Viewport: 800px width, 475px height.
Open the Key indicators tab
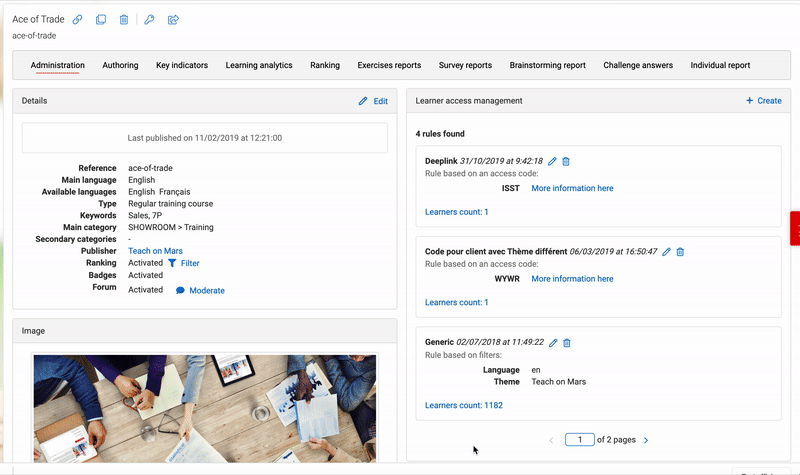coord(182,65)
